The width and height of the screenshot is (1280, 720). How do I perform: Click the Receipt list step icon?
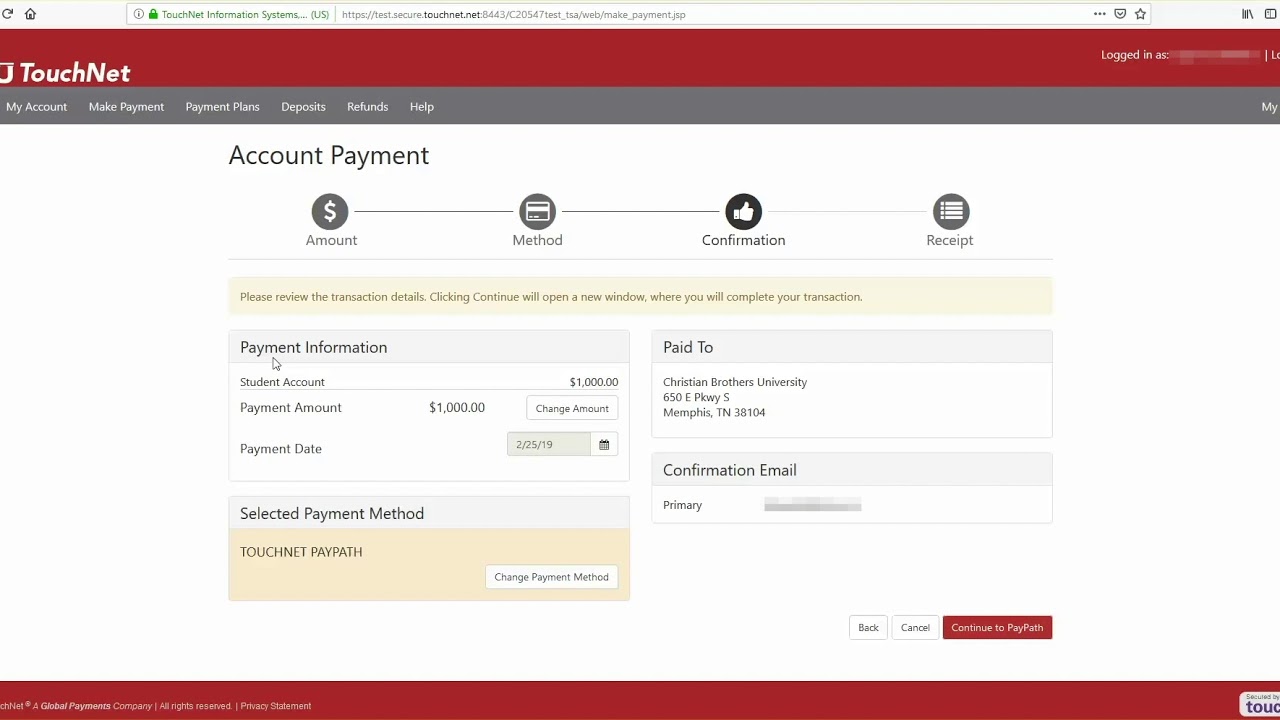(x=951, y=211)
